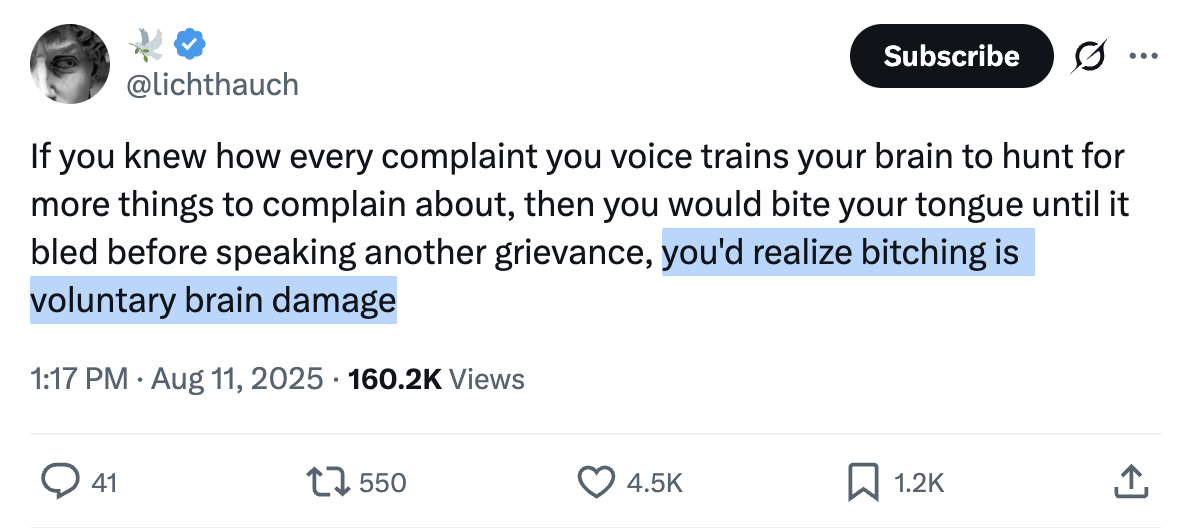Viewport: 1188px width, 528px height.
Task: Click the highlighted "voluntary brain damage" text
Action: 213,301
